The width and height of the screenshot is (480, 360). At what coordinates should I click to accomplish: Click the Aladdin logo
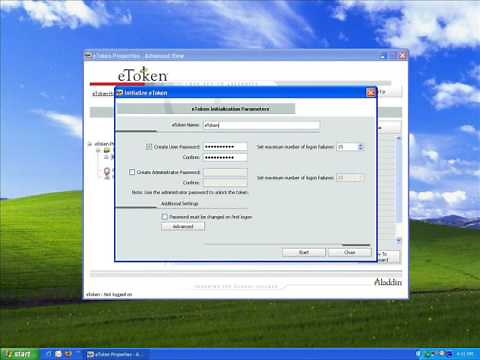[x=388, y=282]
